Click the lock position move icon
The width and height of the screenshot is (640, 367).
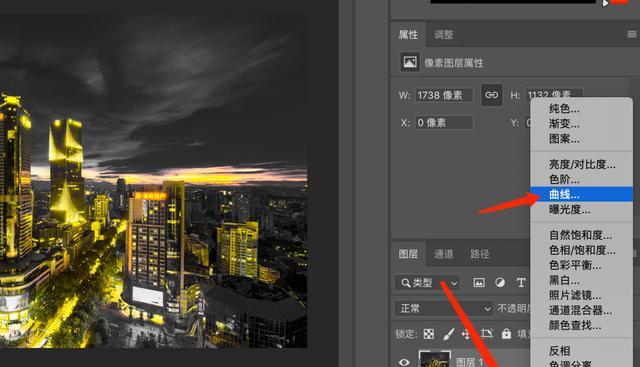click(x=466, y=334)
